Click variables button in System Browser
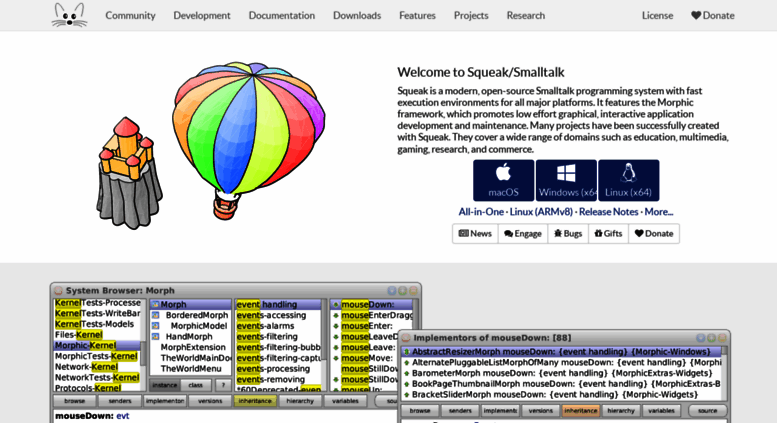Image resolution: width=777 pixels, height=423 pixels. (x=345, y=401)
